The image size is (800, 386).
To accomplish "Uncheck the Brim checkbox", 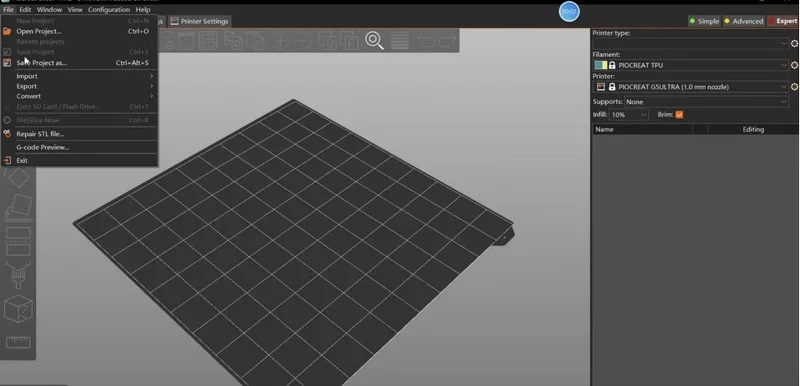I will [679, 115].
